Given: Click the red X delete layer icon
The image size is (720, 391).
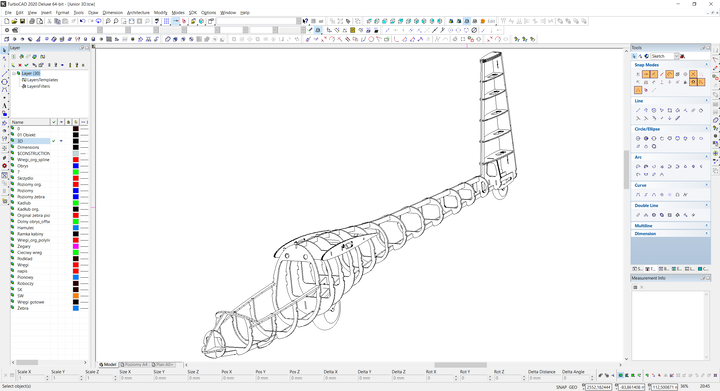Looking at the screenshot, I should pyautogui.click(x=20, y=65).
